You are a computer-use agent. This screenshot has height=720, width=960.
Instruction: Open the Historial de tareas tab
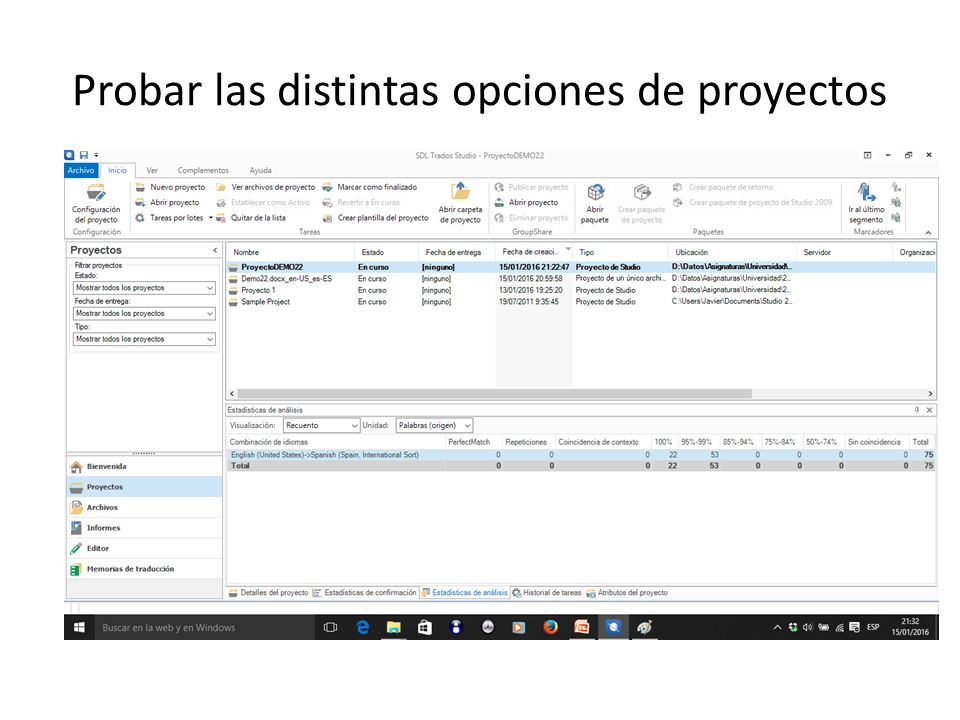(547, 593)
